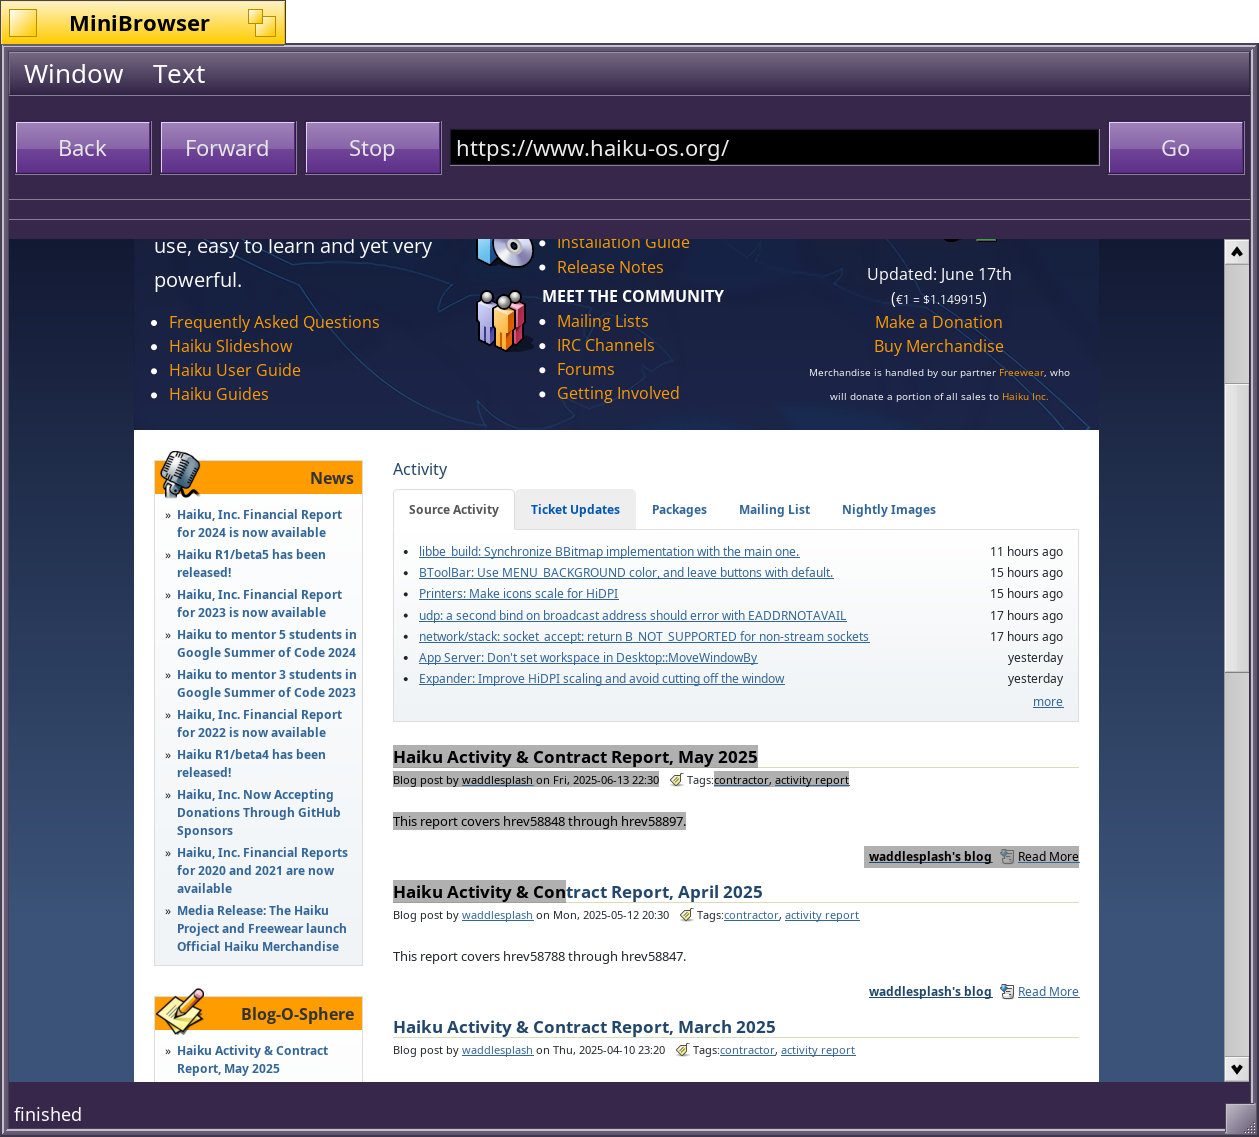Click the Forward button
1259x1137 pixels.
(228, 148)
